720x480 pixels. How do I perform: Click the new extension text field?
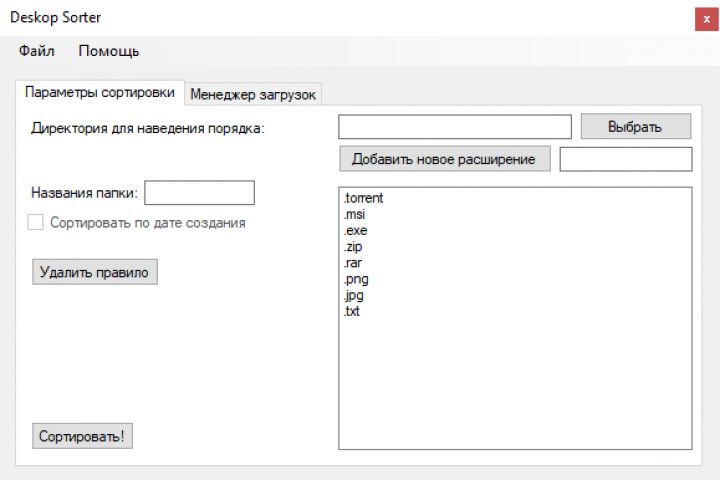tap(625, 159)
